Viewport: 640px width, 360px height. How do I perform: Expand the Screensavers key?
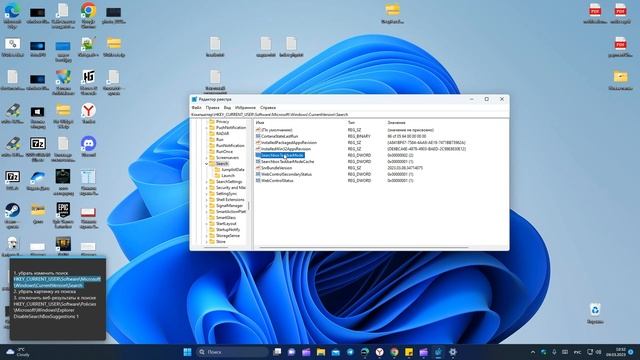207,158
